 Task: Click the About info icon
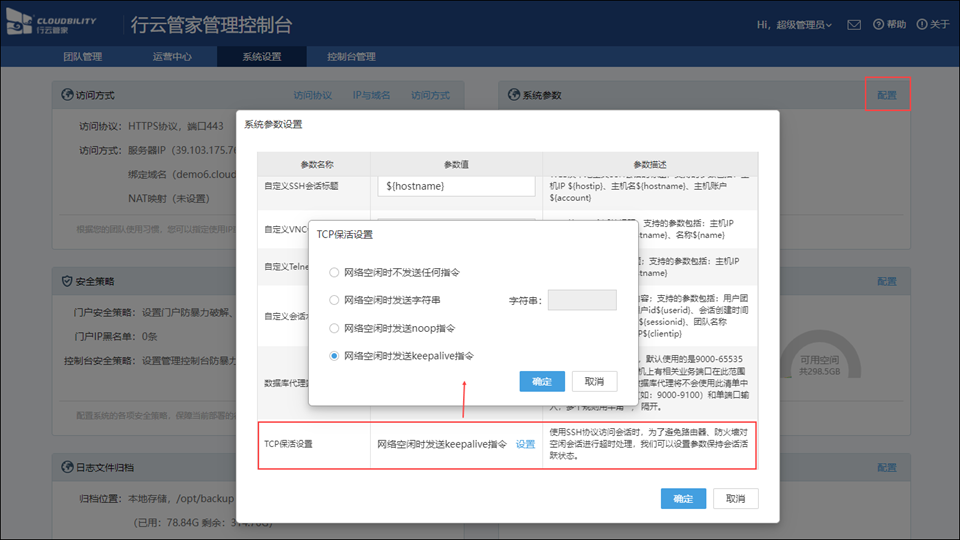point(922,25)
